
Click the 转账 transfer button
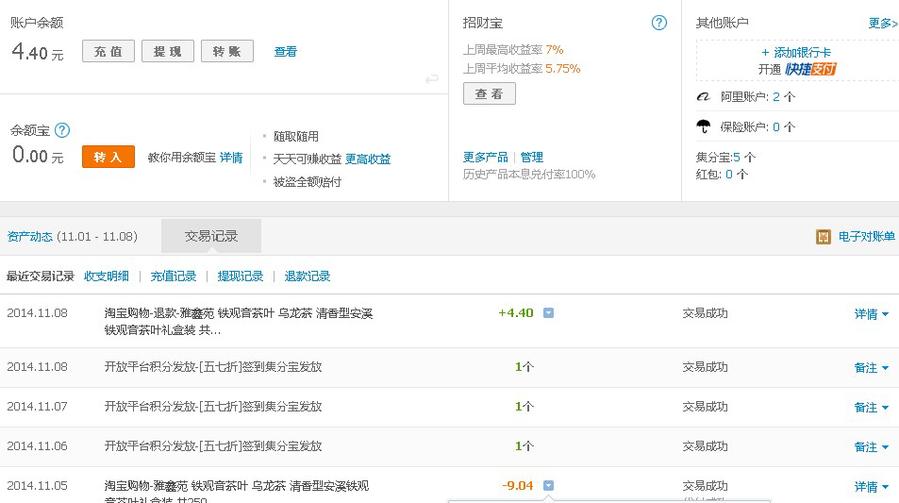click(228, 51)
